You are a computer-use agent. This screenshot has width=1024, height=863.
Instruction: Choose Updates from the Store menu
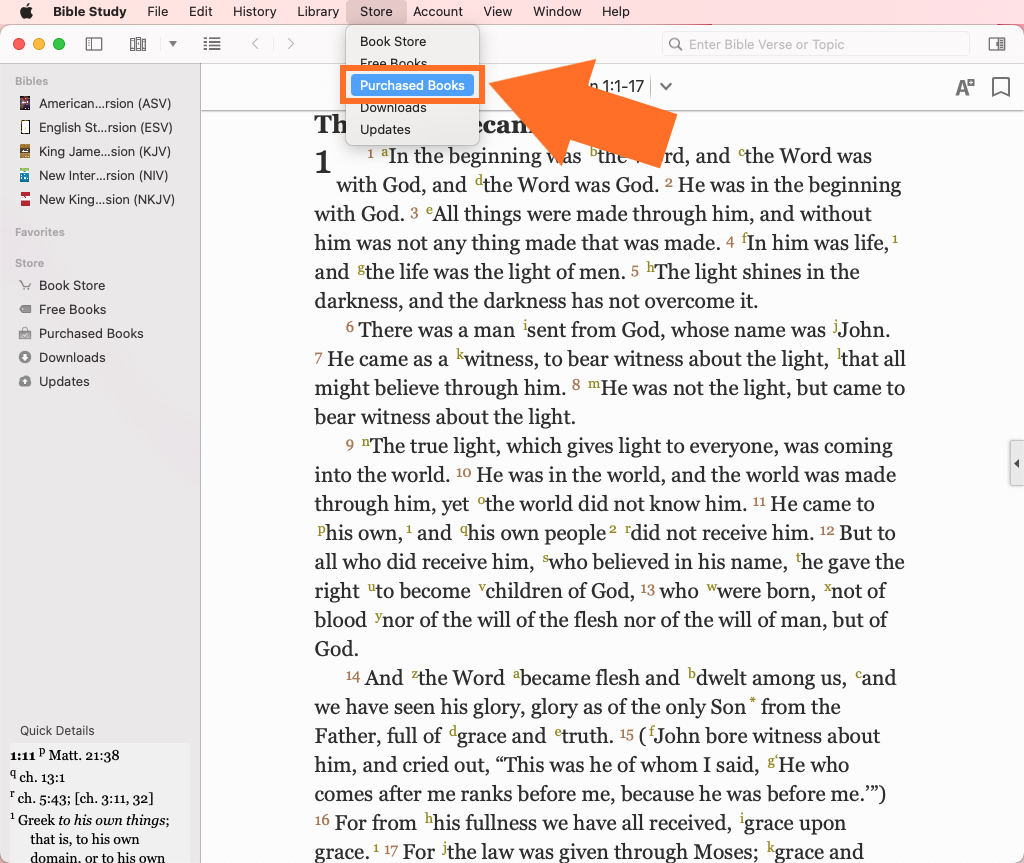385,129
